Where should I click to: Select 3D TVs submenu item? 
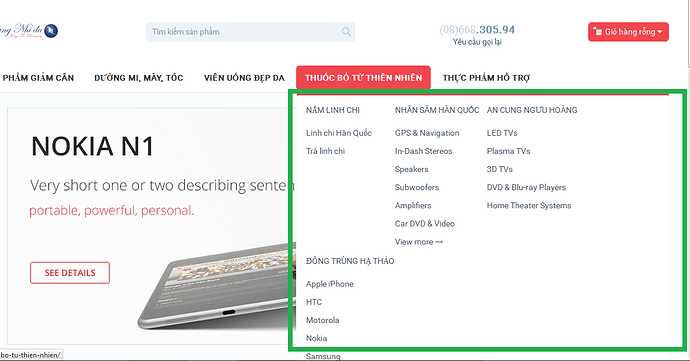click(499, 169)
